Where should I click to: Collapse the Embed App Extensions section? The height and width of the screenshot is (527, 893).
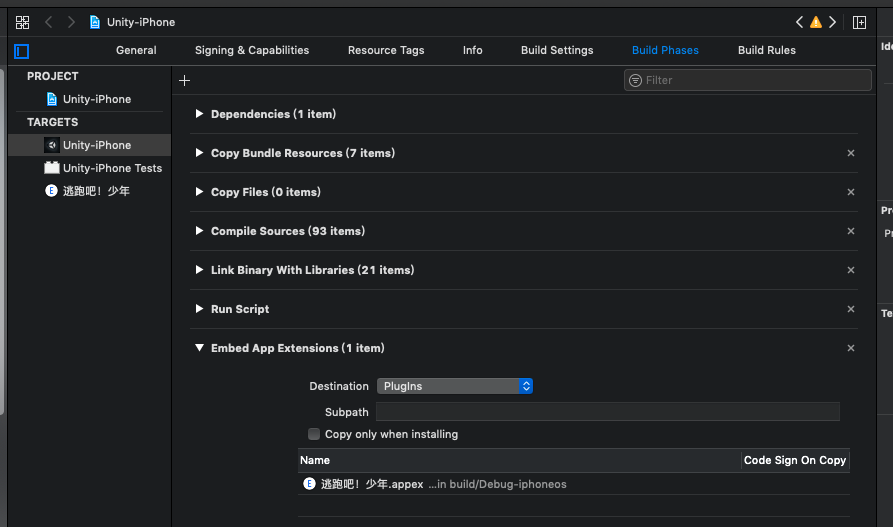tap(200, 348)
